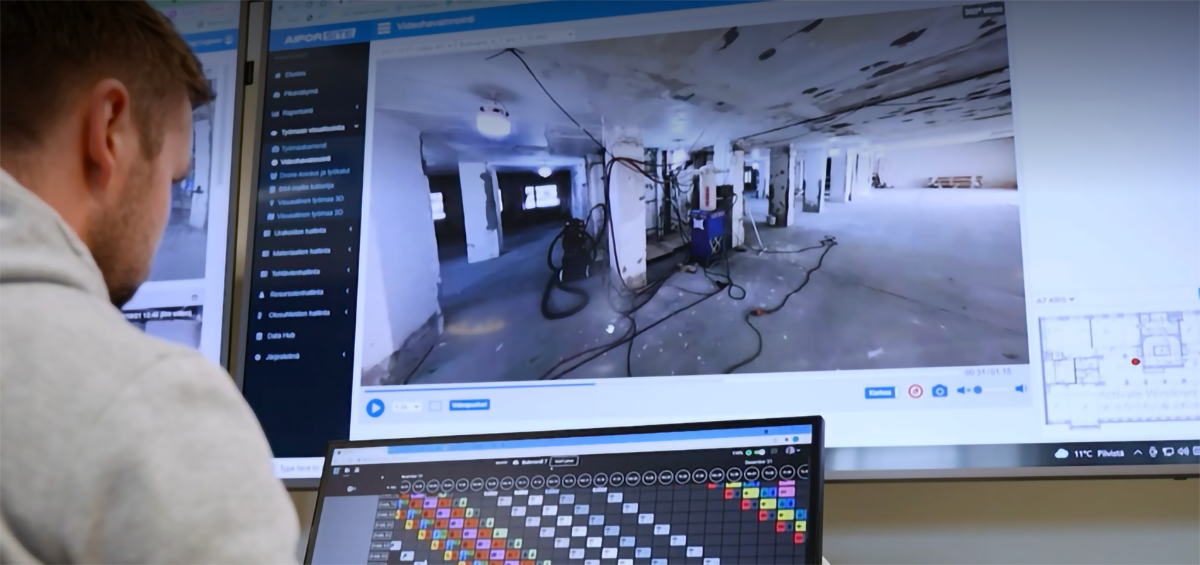This screenshot has width=1200, height=565.
Task: Play the site walkthrough video
Action: (375, 407)
